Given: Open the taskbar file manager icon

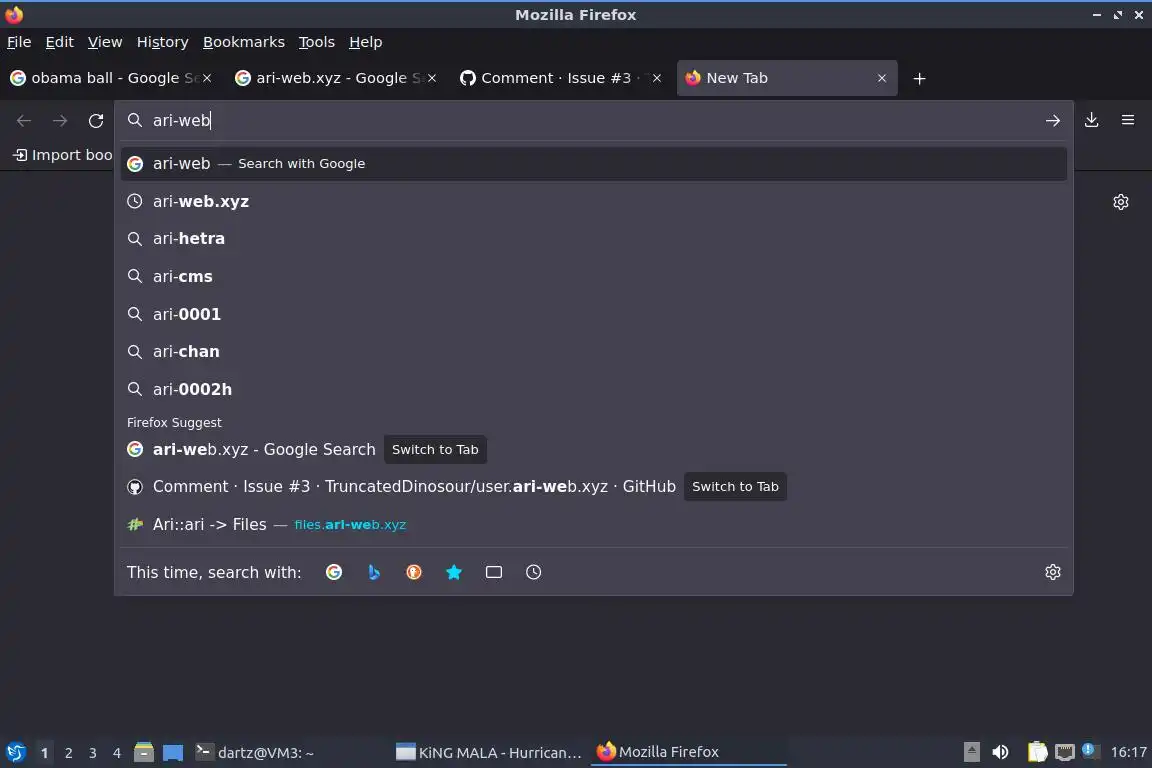Looking at the screenshot, I should pyautogui.click(x=144, y=752).
